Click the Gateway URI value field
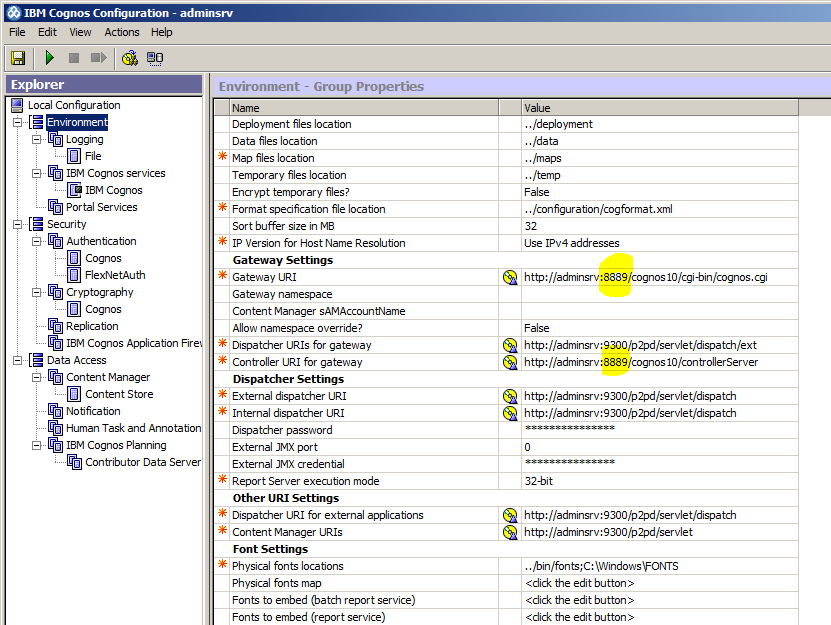 tap(660, 277)
